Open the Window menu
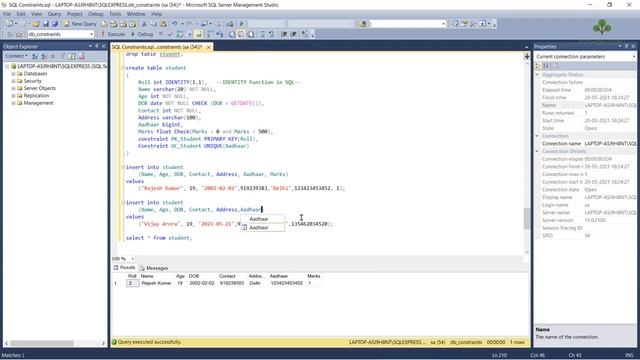This screenshot has height=360, width=640. click(136, 14)
